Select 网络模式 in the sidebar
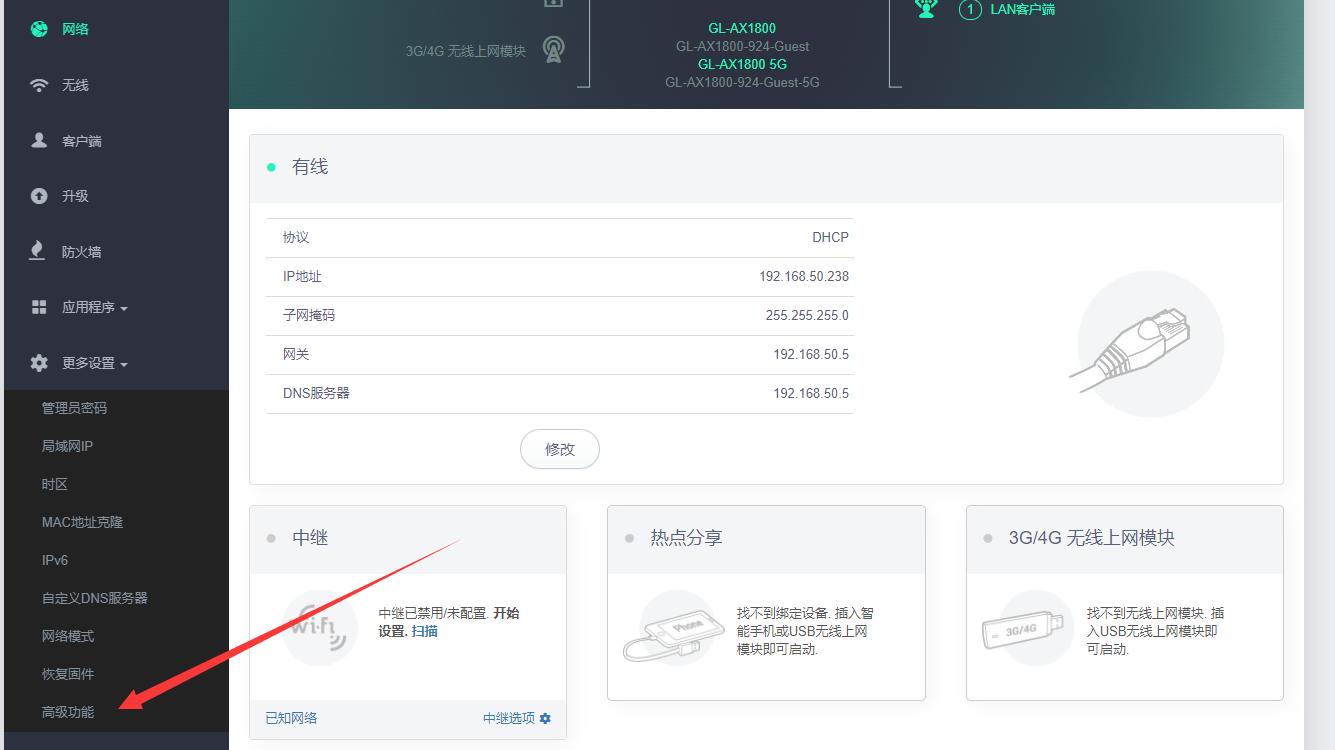The image size is (1335, 750). (72, 636)
